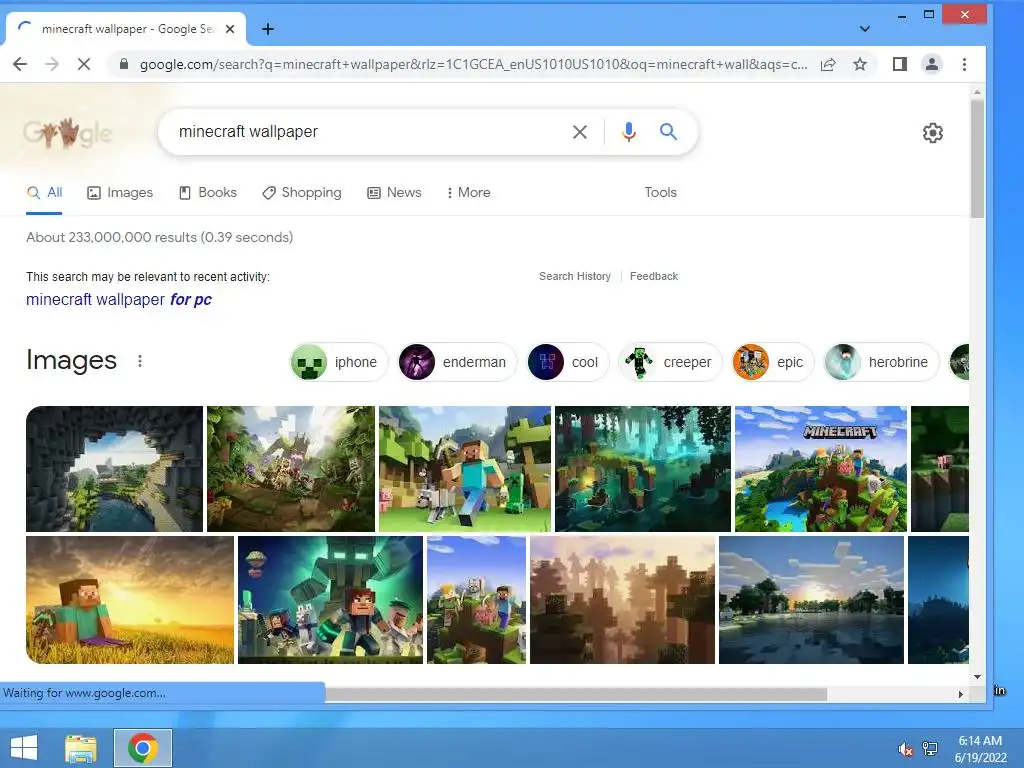The width and height of the screenshot is (1024, 768).
Task: Go back to the previous page
Action: pyautogui.click(x=20, y=64)
